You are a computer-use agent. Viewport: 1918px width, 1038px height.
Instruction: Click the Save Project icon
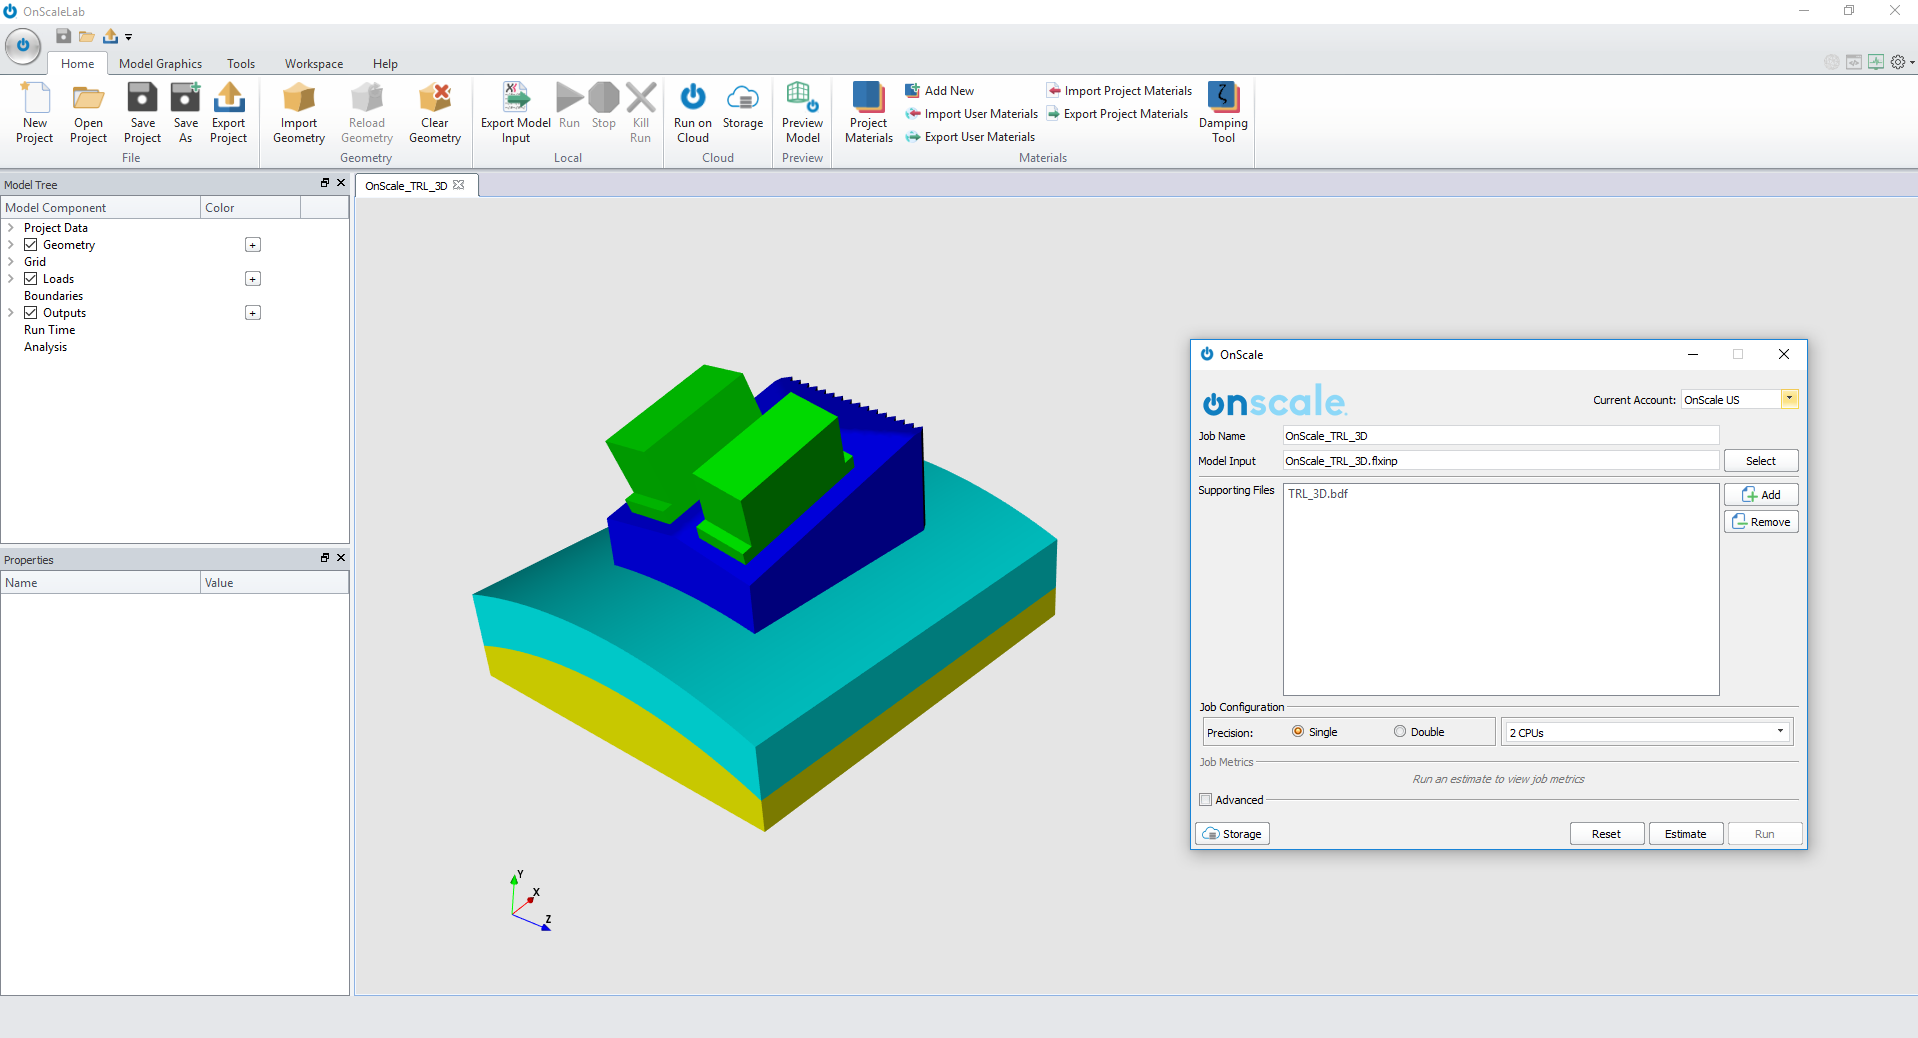[142, 98]
